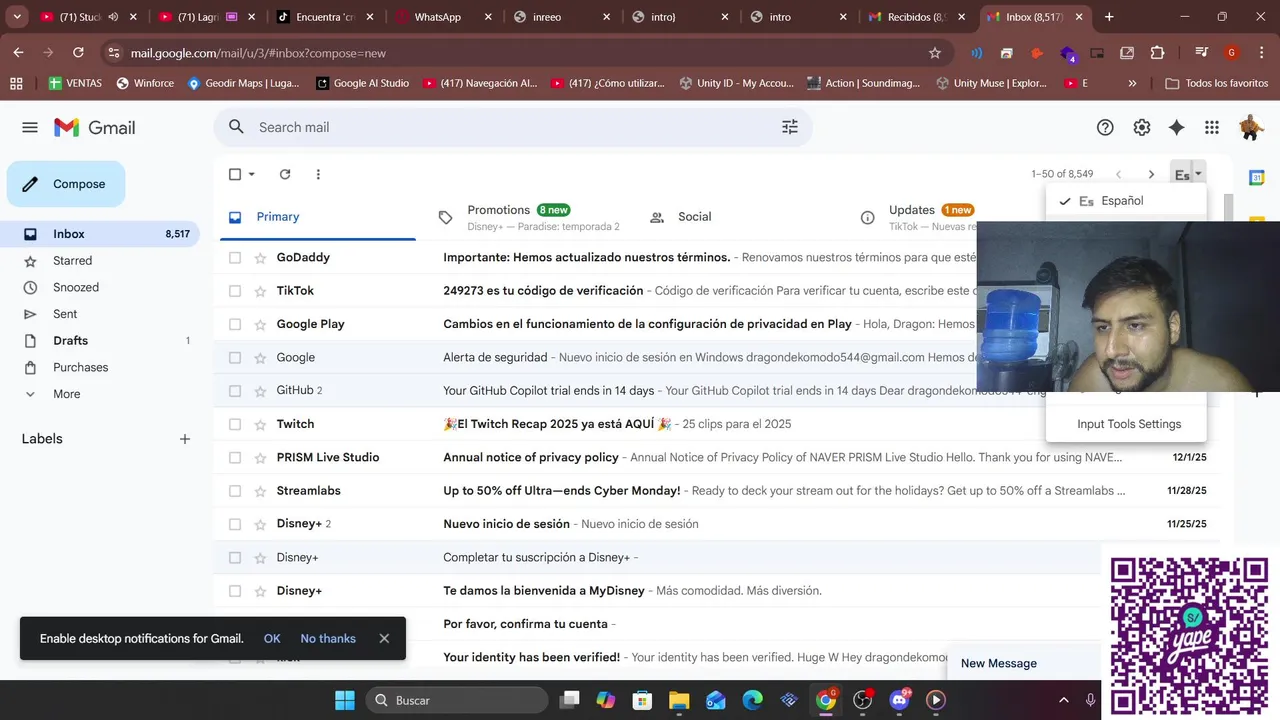This screenshot has width=1280, height=720.
Task: Switch to the Promotions tab
Action: click(530, 217)
